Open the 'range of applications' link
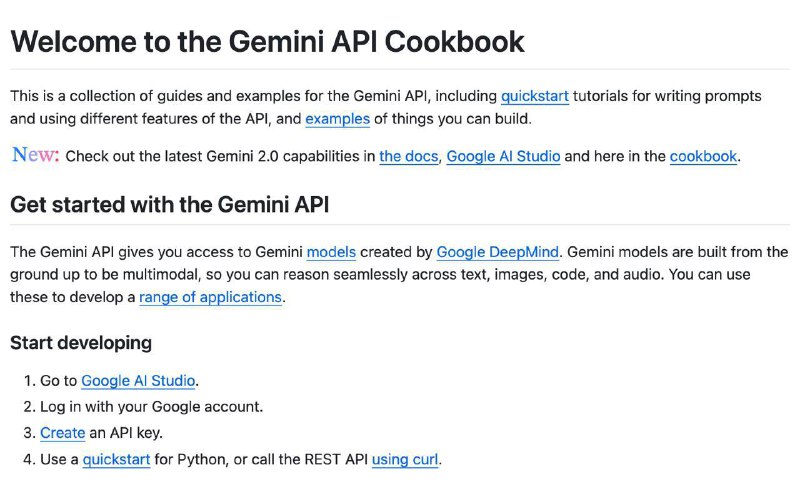This screenshot has width=800, height=484. 210,297
